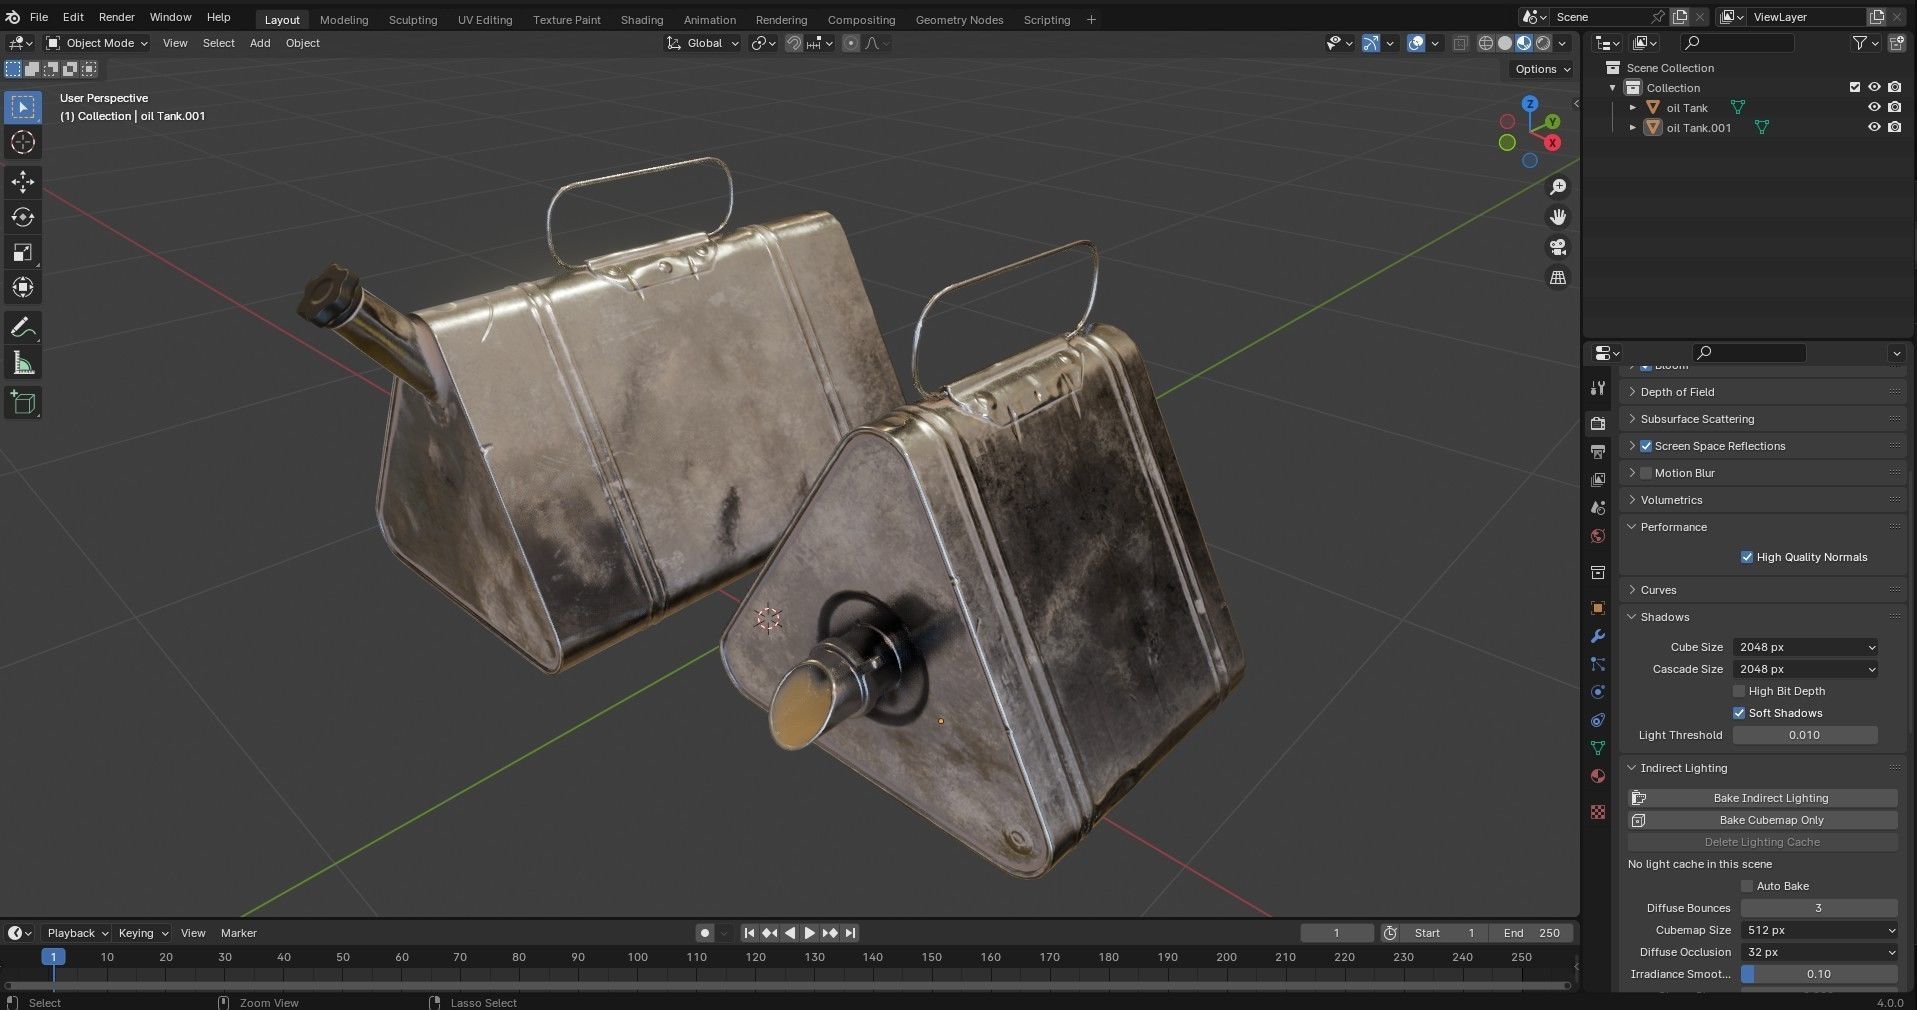Open Cascade Size dropdown

pyautogui.click(x=1805, y=669)
